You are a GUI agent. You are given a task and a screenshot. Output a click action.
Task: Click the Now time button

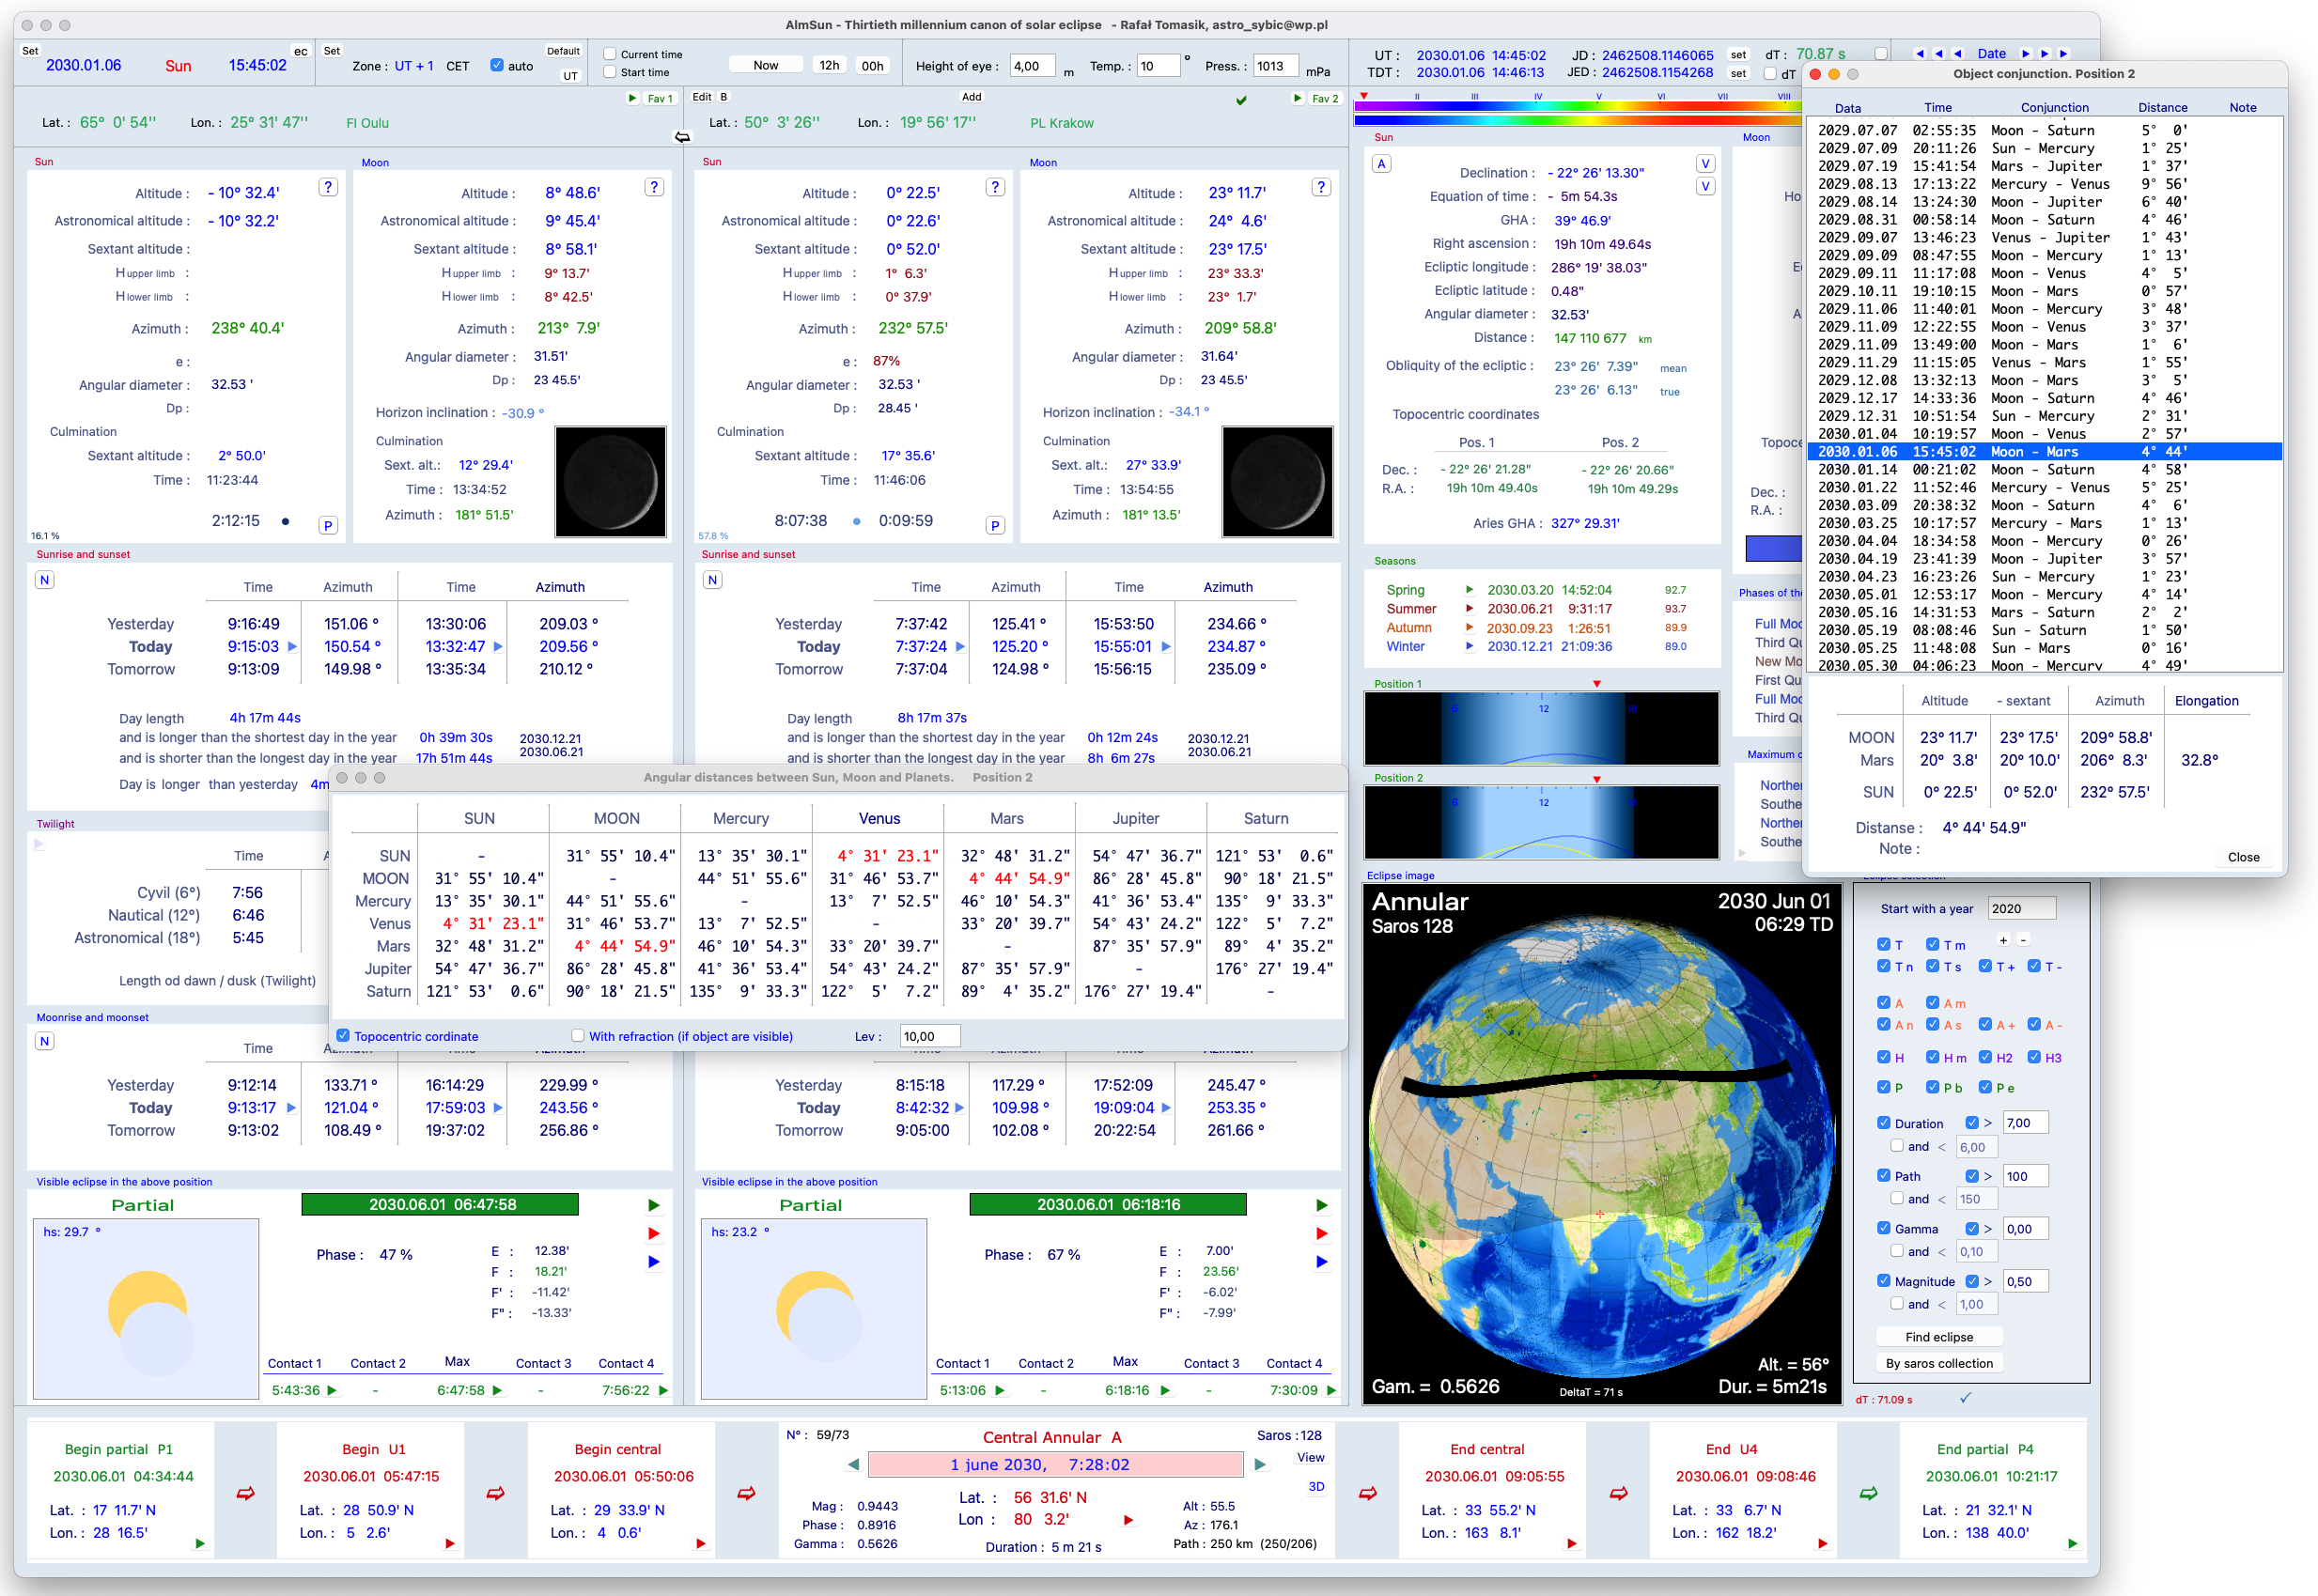coord(766,65)
